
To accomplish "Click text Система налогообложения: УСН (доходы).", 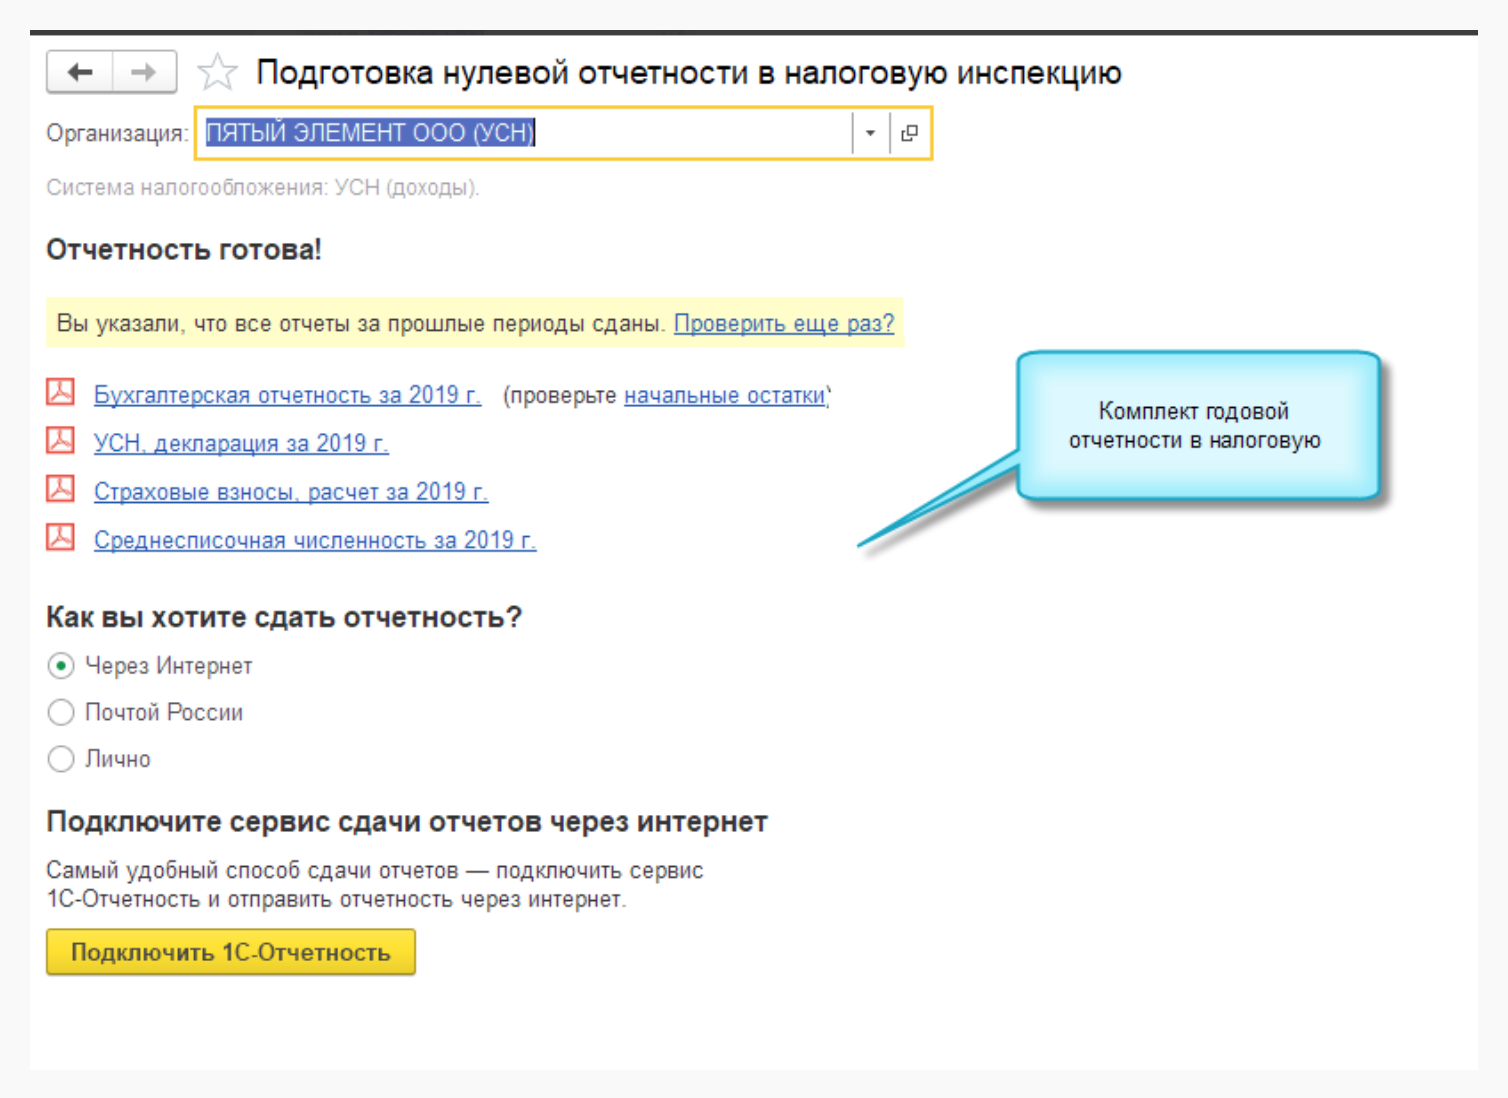I will pyautogui.click(x=263, y=188).
